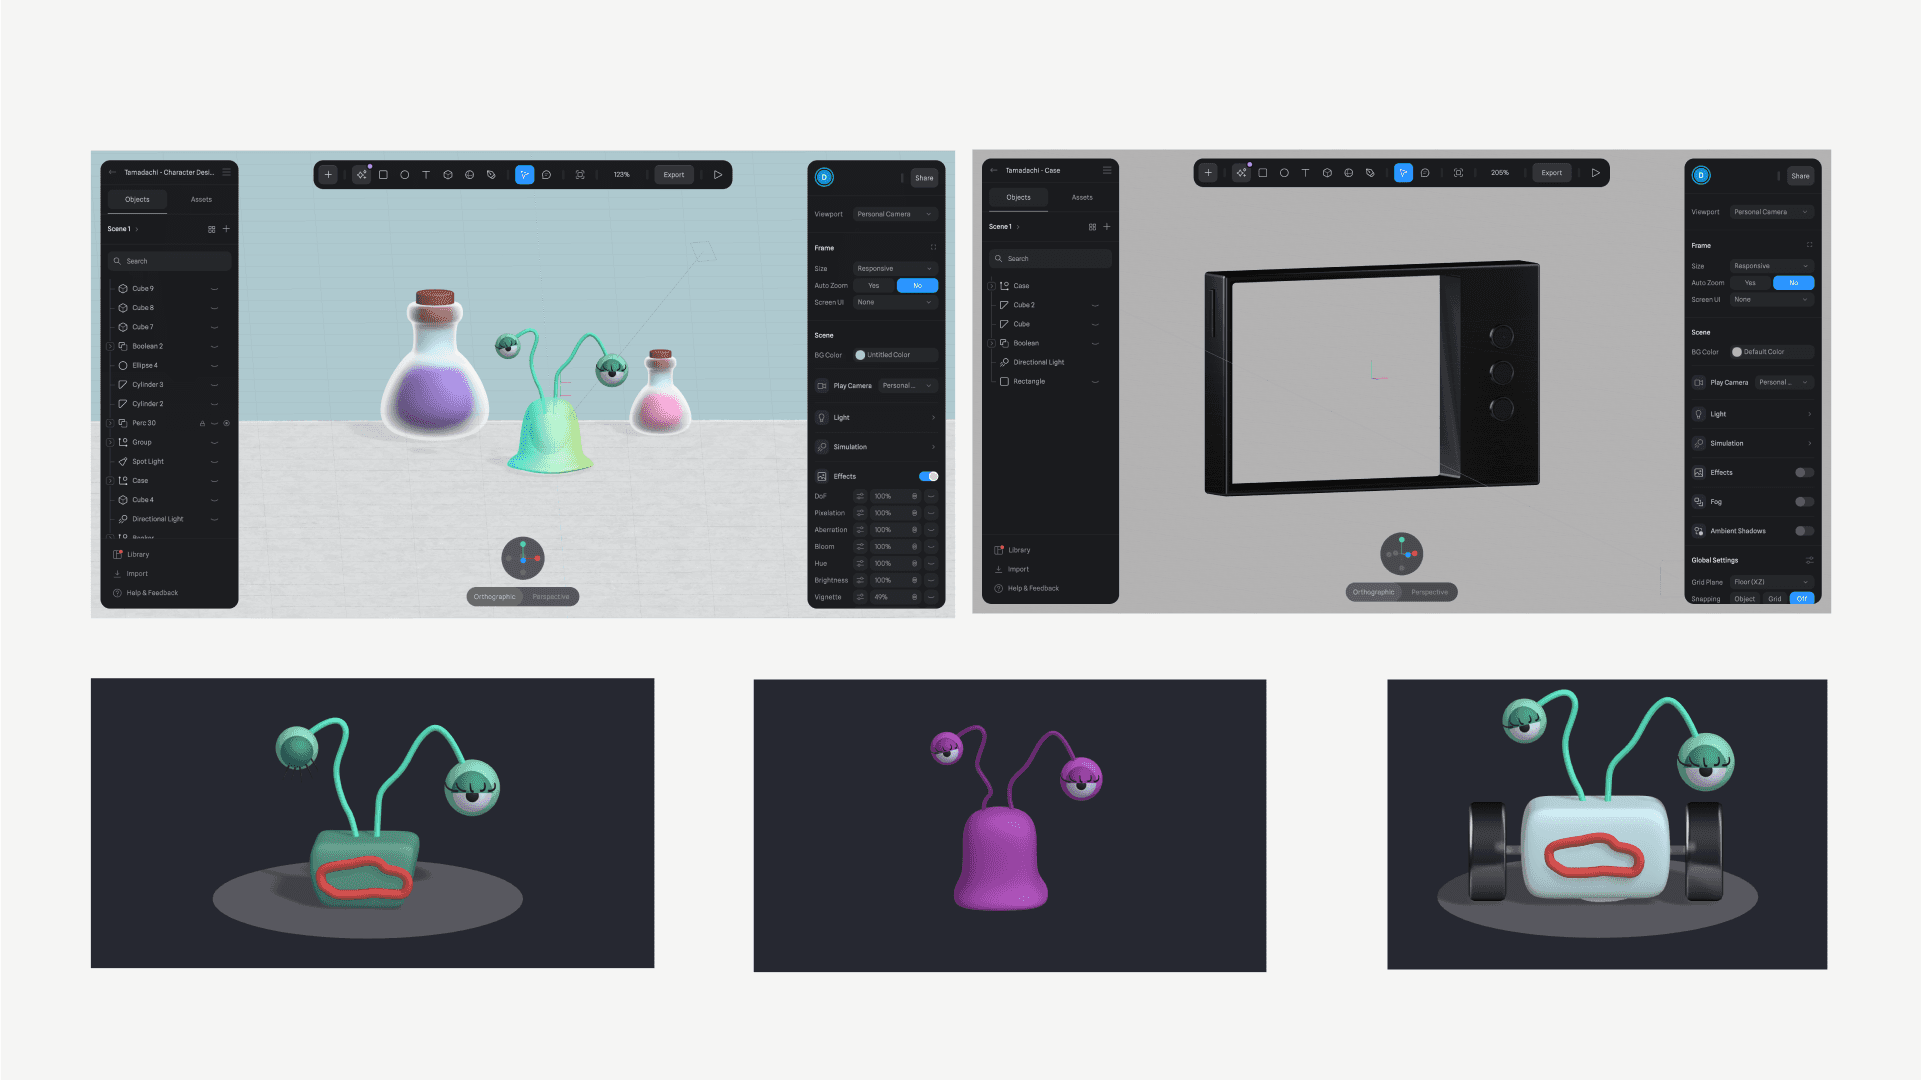Select the Text tool in left editor toolbar

[x=426, y=175]
